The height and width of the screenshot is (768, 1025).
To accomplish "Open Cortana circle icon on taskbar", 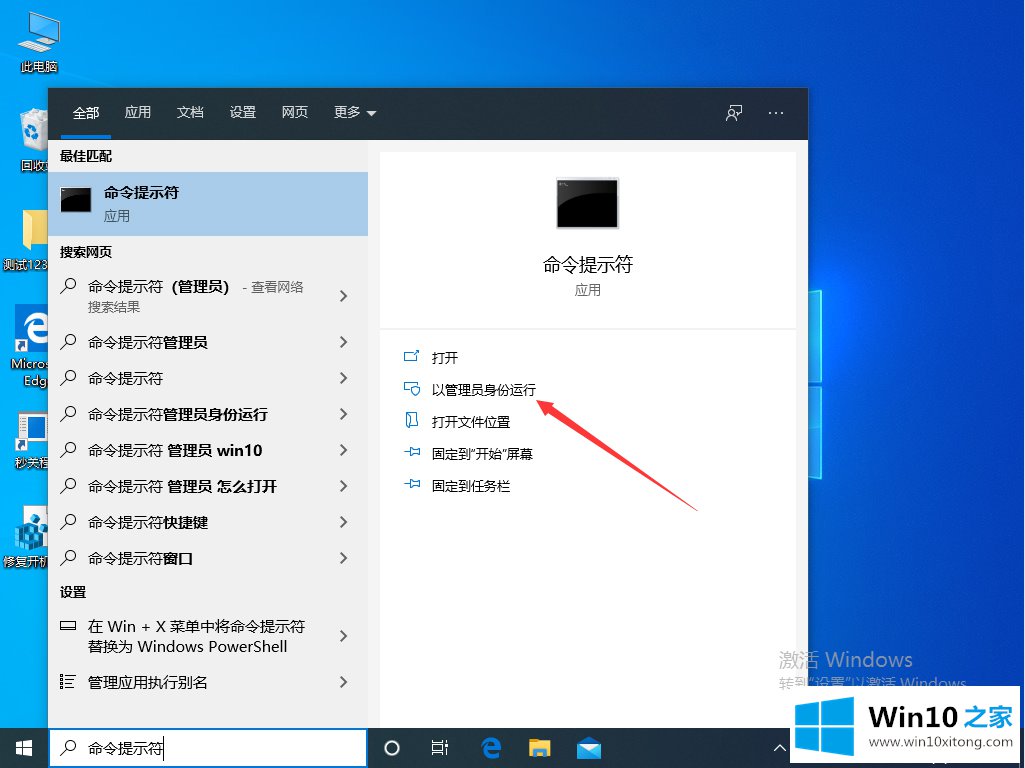I will [392, 747].
